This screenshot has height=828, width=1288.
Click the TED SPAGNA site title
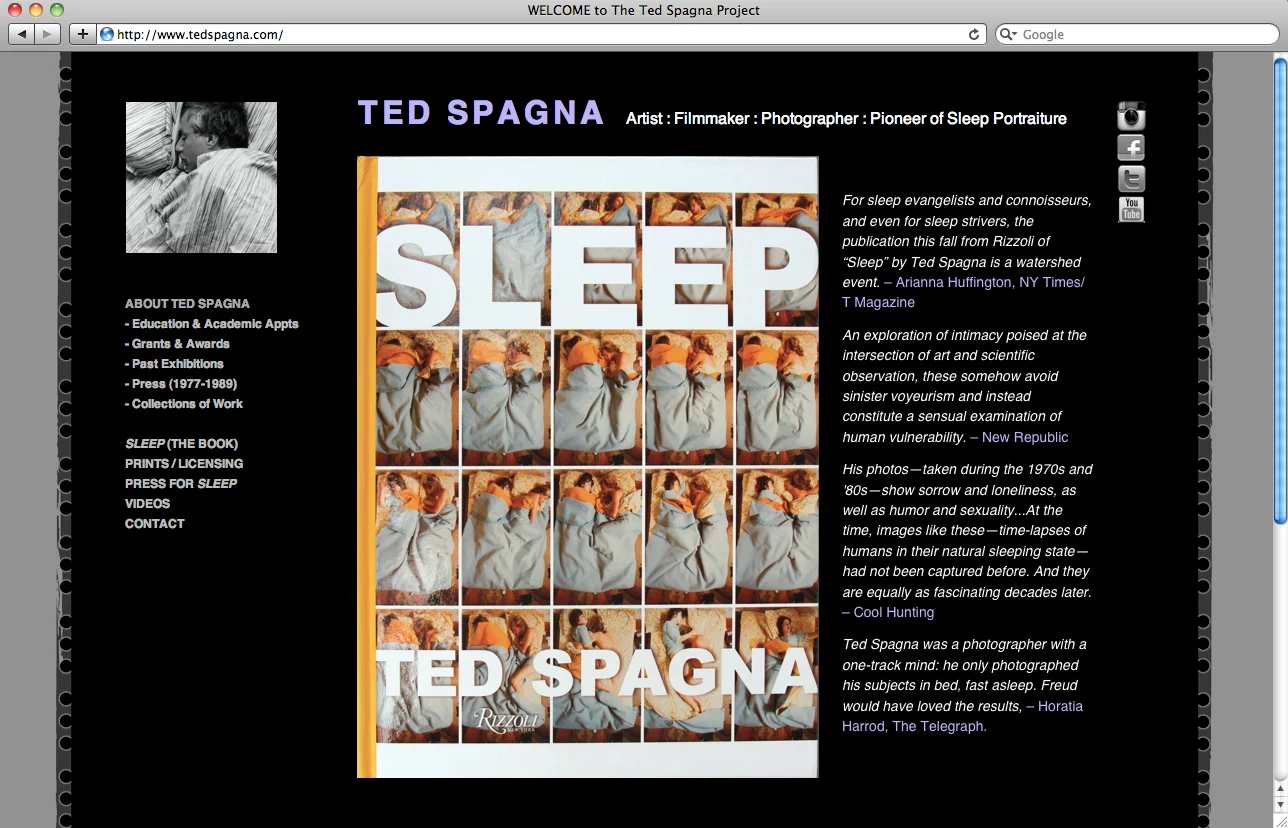pos(481,112)
